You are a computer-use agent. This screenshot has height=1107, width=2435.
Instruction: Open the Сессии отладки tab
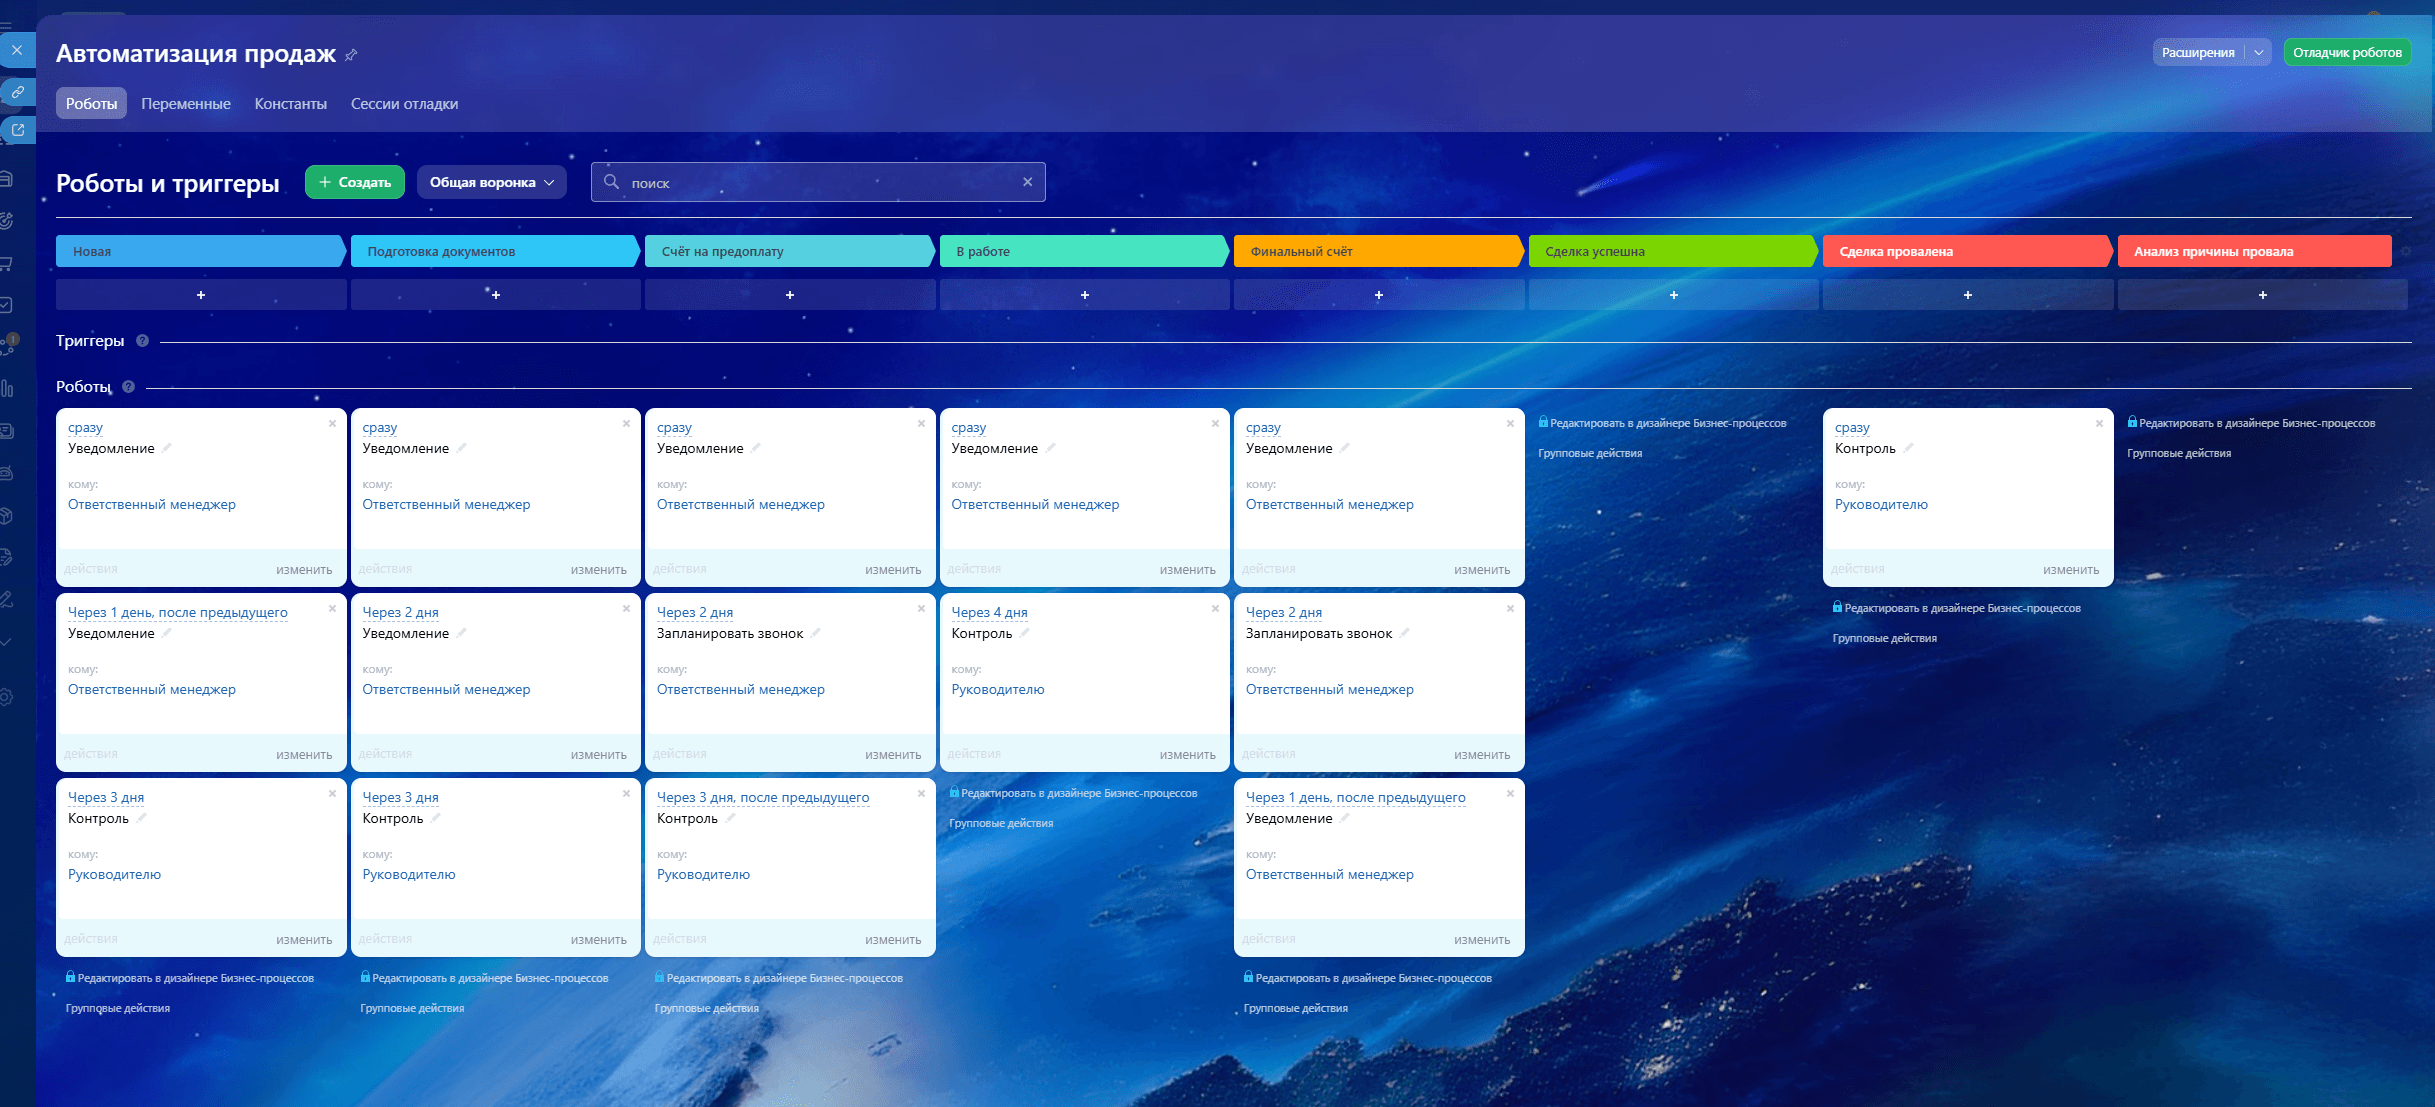tap(404, 104)
